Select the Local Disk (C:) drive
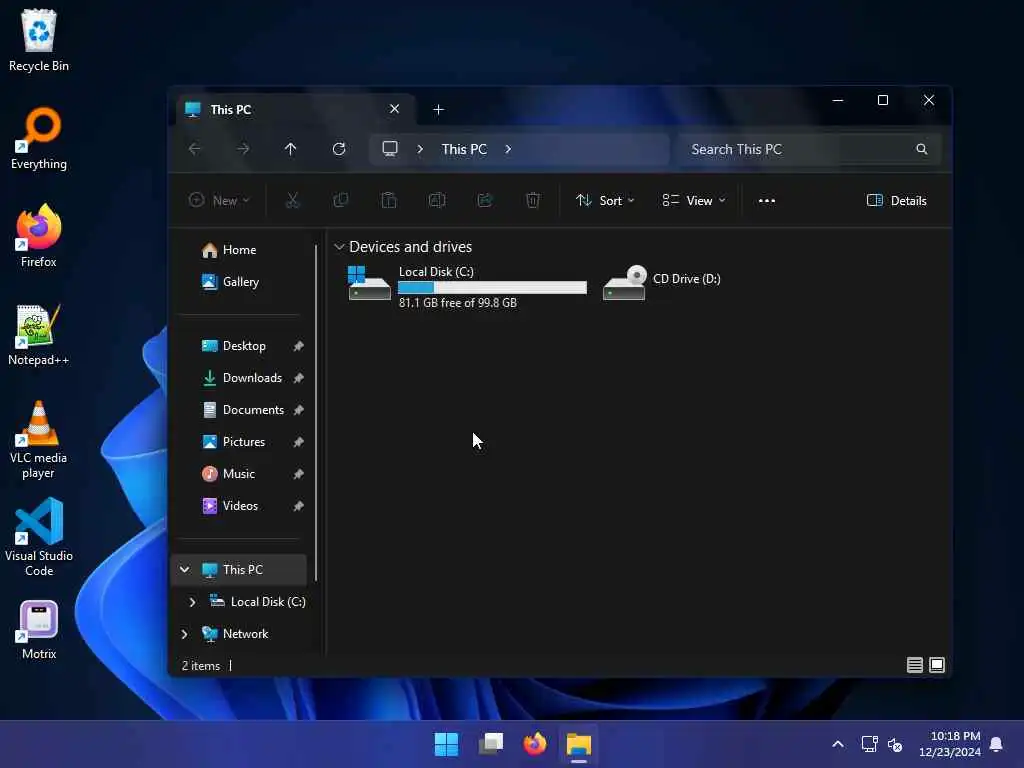The image size is (1024, 768). (466, 286)
